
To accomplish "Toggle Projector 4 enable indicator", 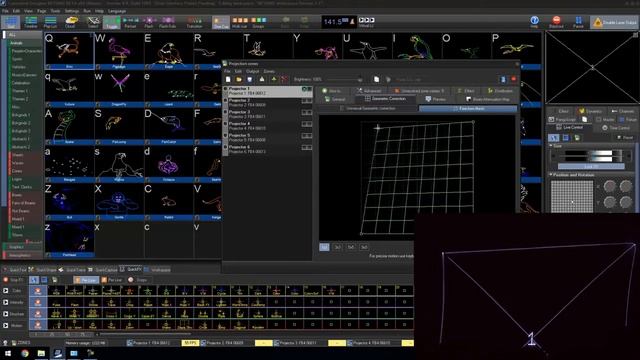I will click(225, 124).
